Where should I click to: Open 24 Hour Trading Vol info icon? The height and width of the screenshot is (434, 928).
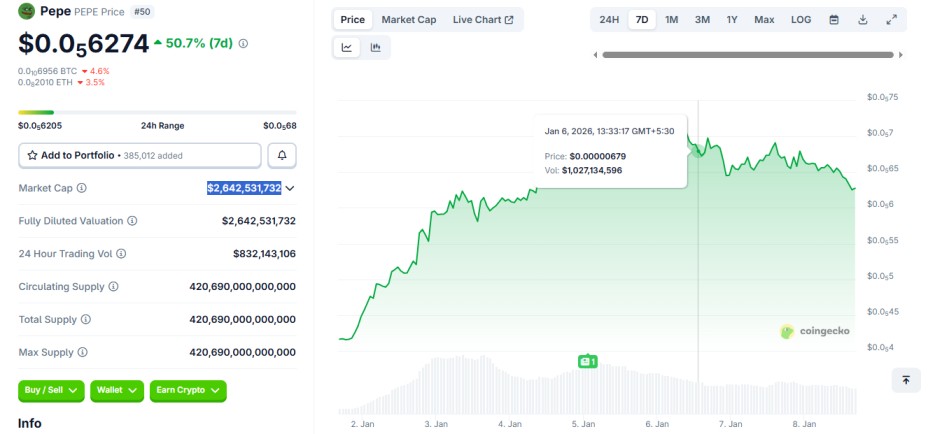click(x=121, y=253)
